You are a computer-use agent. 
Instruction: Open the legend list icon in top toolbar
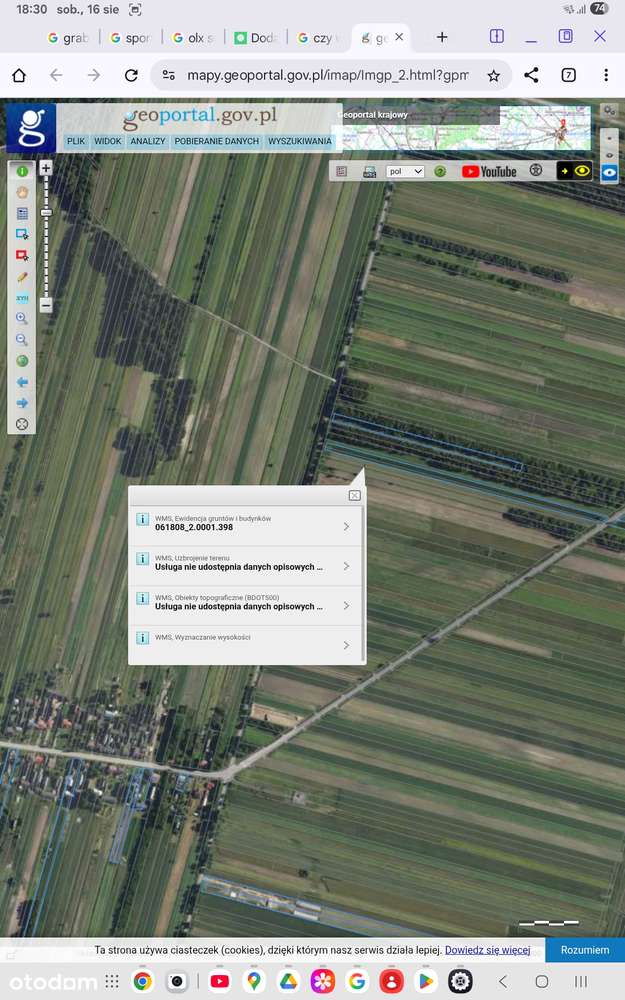342,172
